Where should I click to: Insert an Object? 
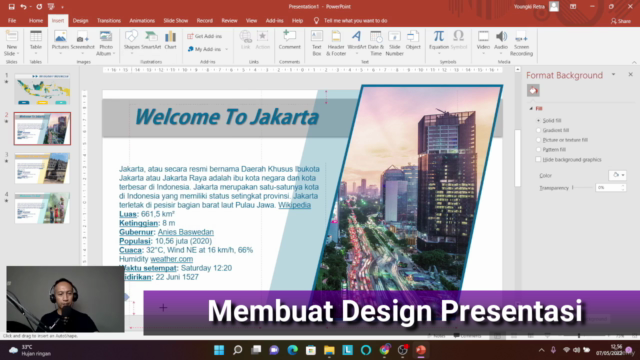(413, 40)
